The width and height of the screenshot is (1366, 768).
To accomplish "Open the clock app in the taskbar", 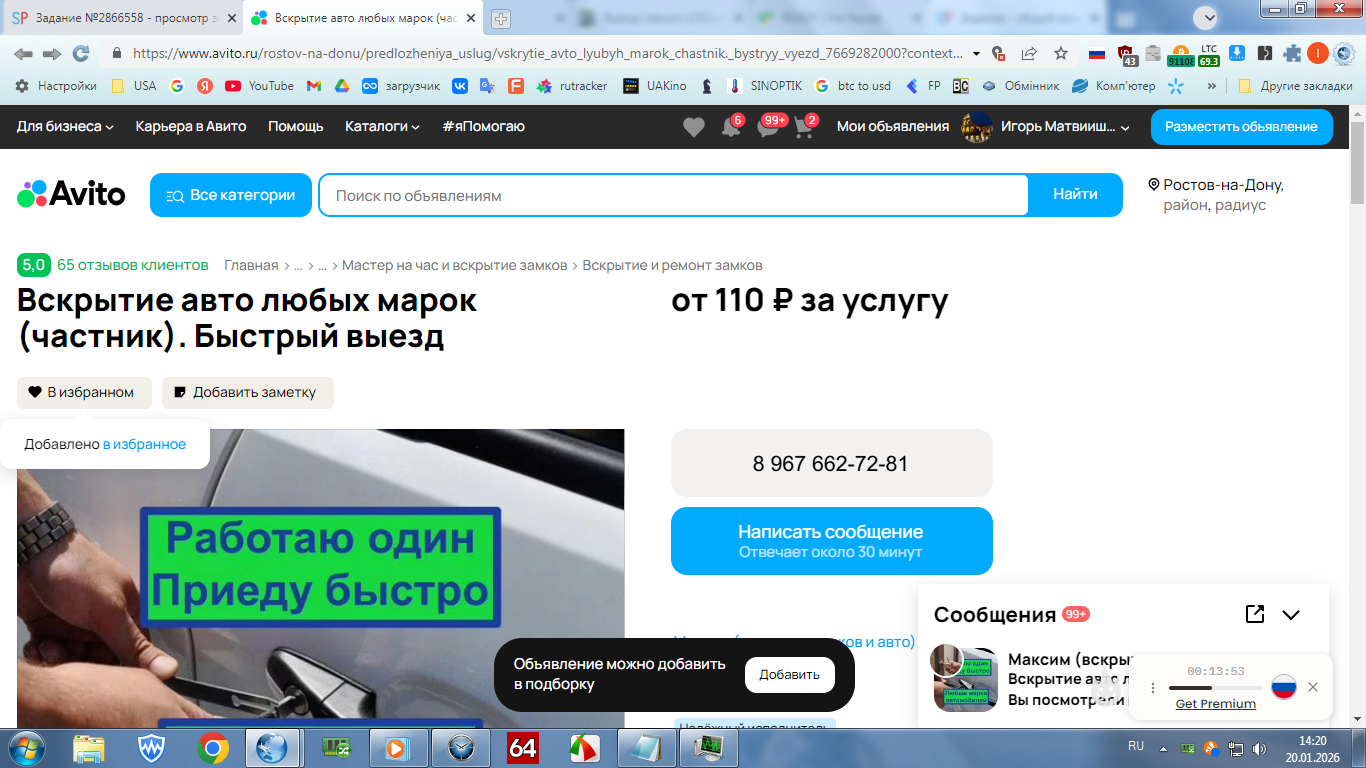I will pos(461,747).
